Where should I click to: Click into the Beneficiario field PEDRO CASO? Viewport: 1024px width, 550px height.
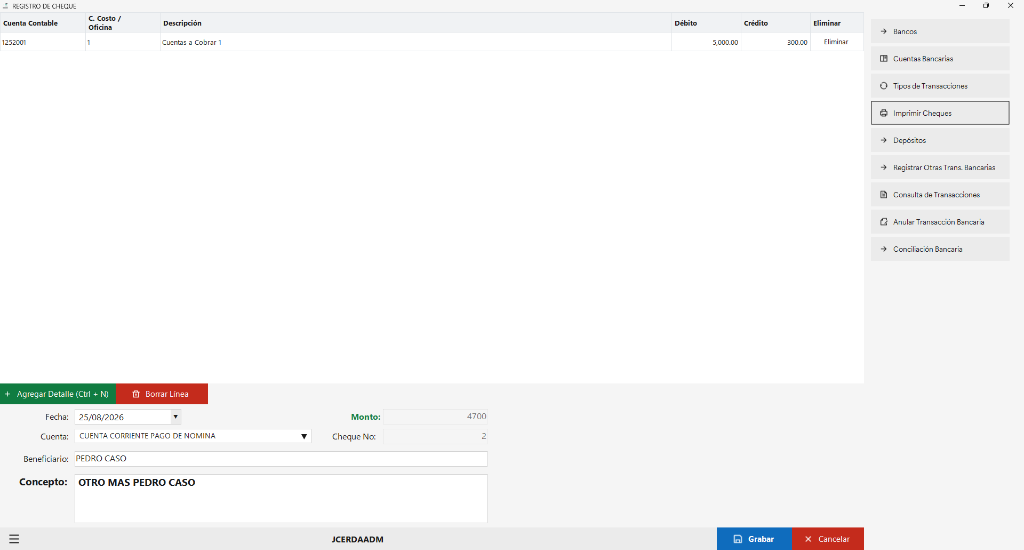pos(281,459)
